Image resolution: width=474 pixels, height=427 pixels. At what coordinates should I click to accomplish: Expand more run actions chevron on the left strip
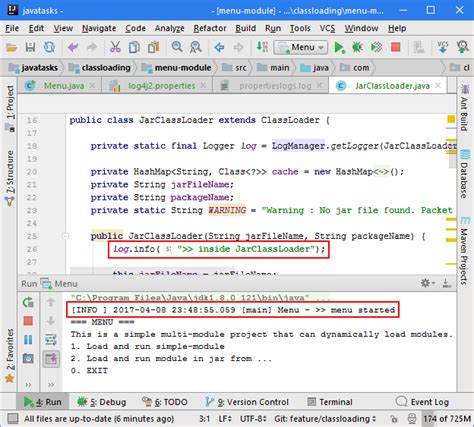28,385
